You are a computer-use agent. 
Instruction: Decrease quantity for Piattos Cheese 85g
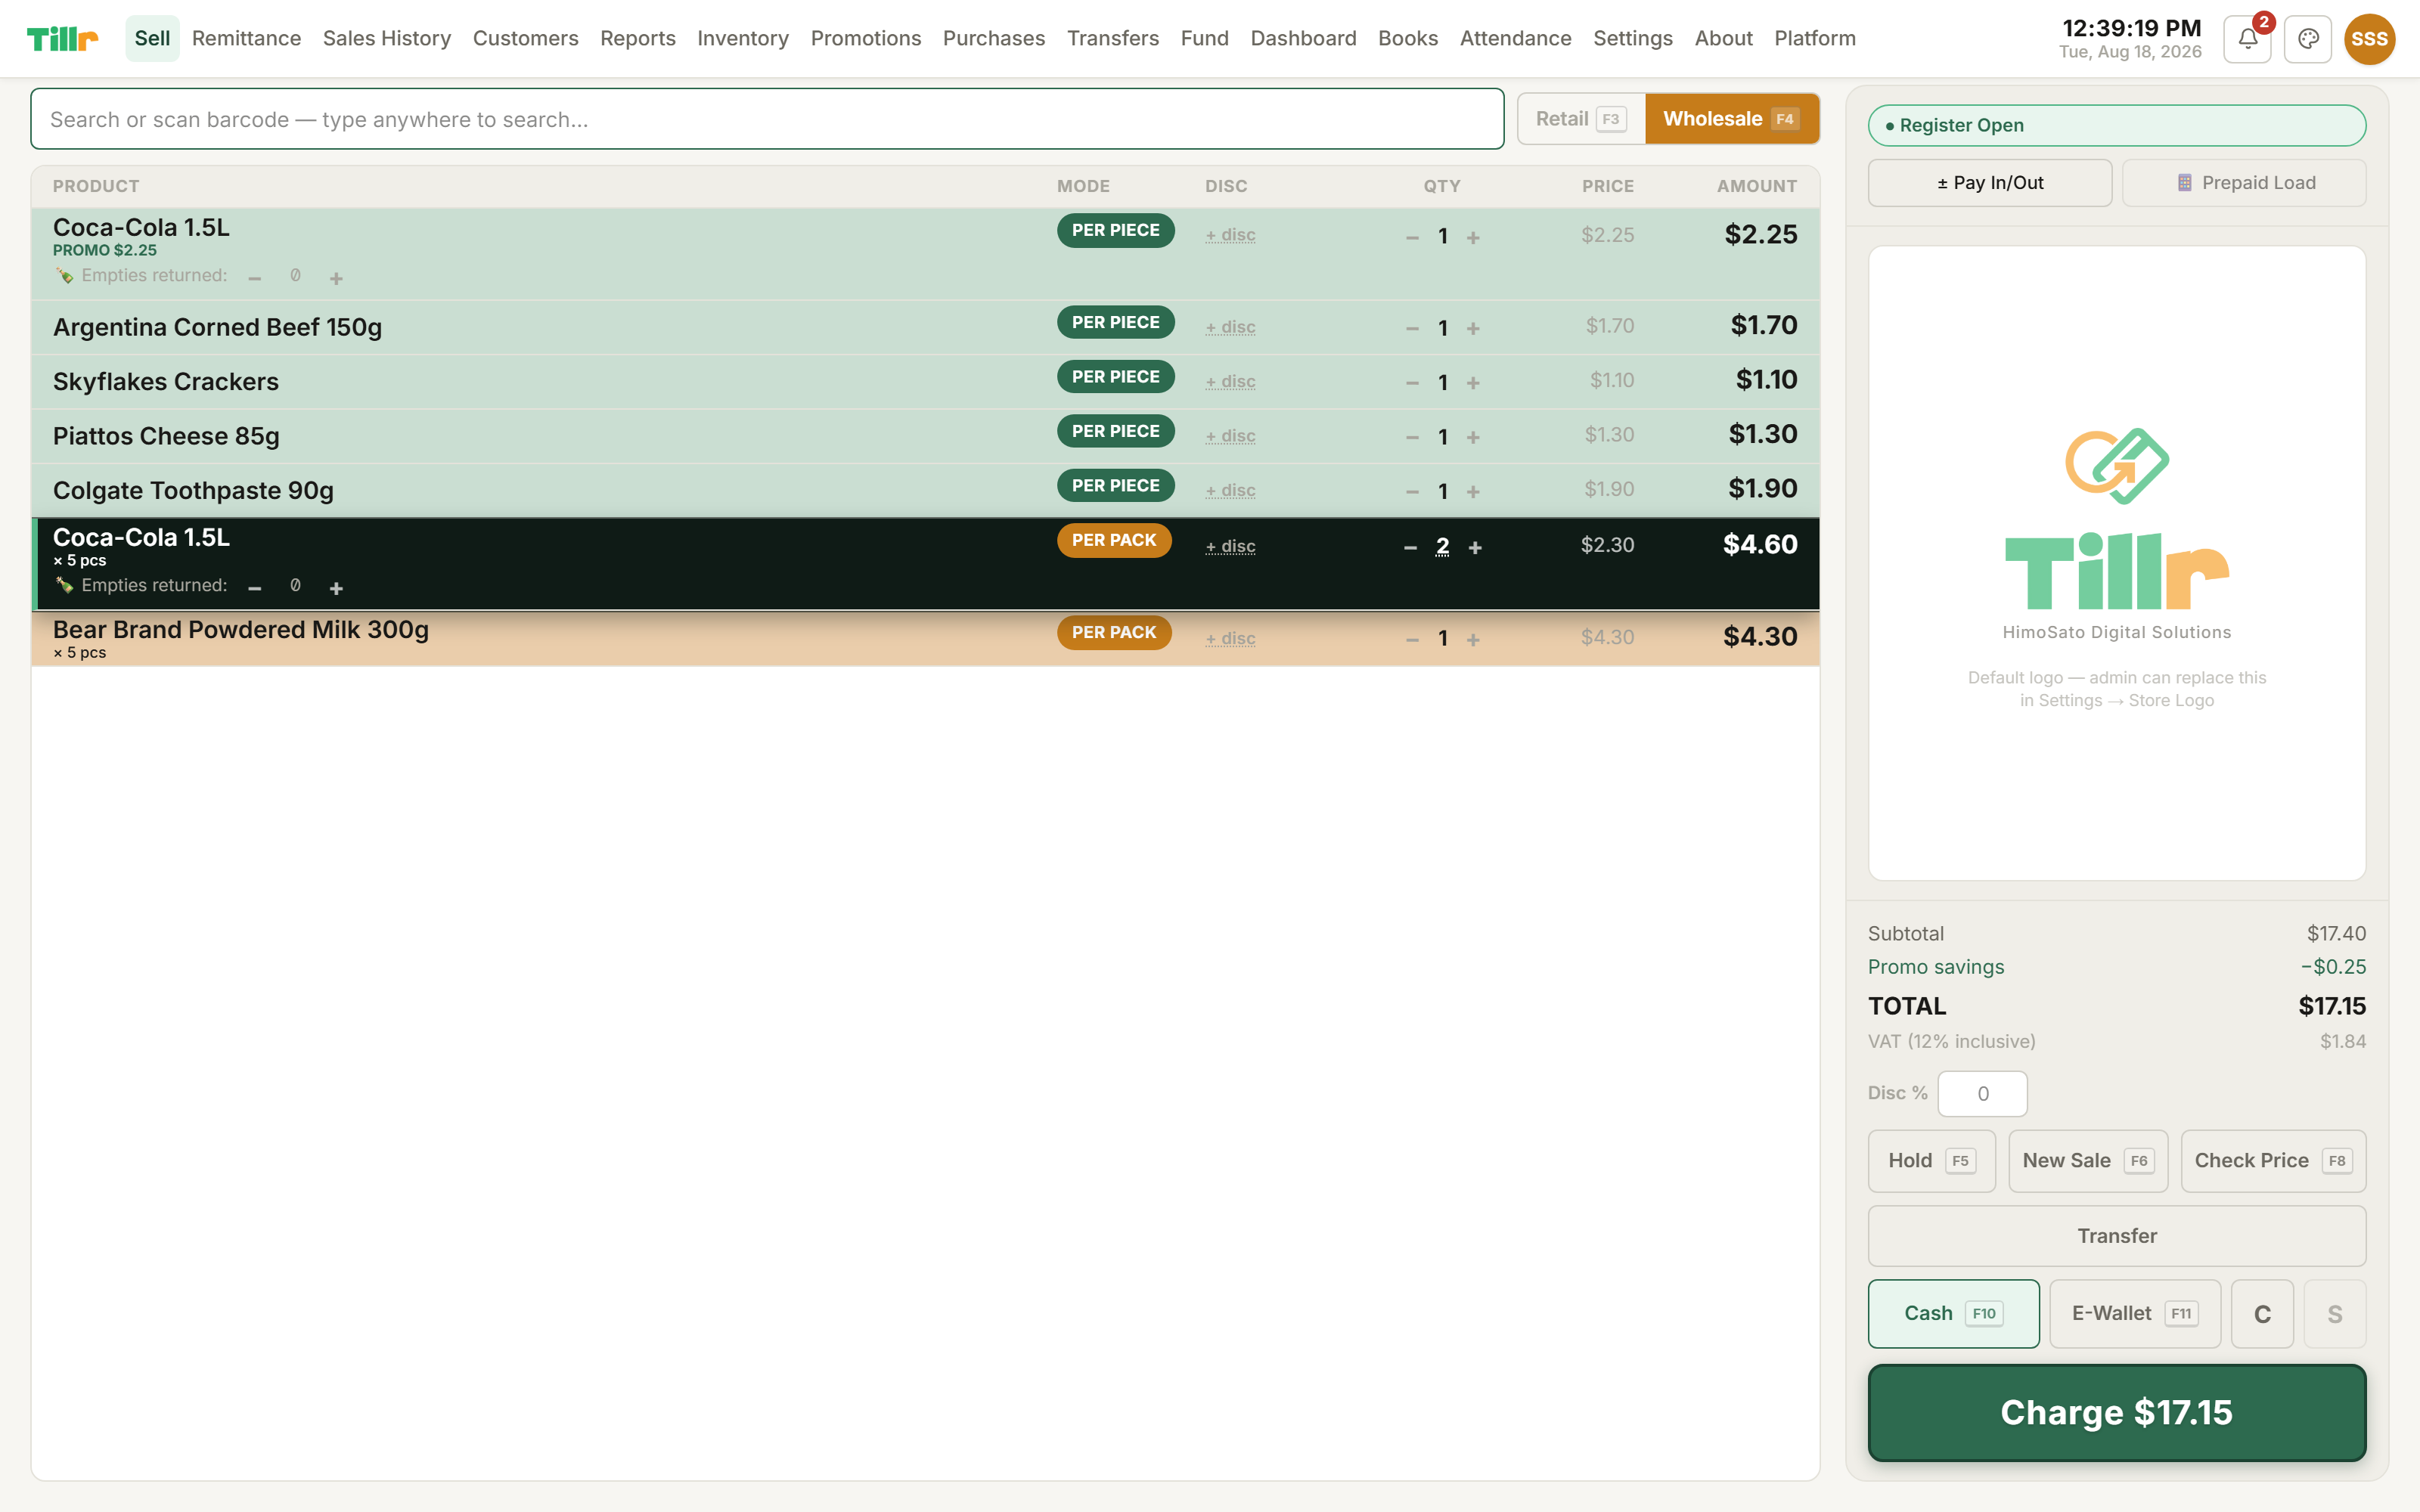[x=1412, y=437]
